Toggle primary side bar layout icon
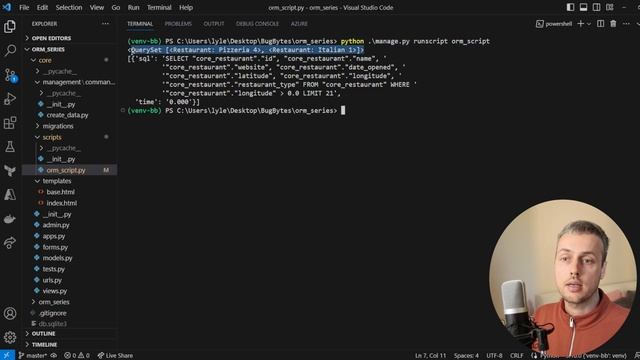 [x=570, y=7]
